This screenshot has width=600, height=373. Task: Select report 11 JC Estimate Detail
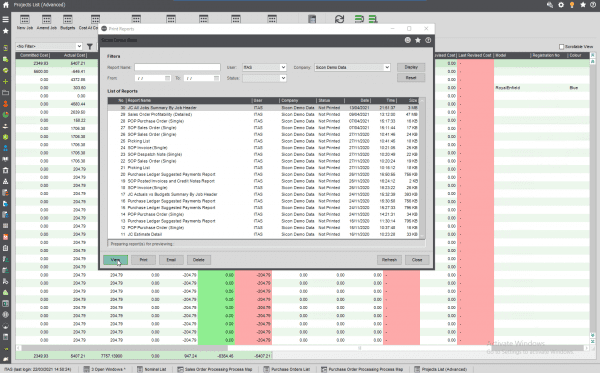pyautogui.click(x=263, y=234)
